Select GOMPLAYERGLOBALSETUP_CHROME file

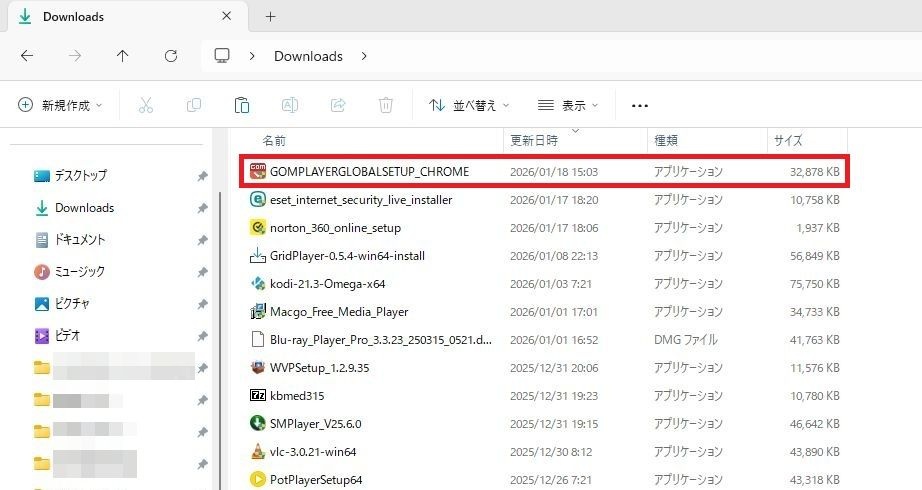(x=369, y=172)
